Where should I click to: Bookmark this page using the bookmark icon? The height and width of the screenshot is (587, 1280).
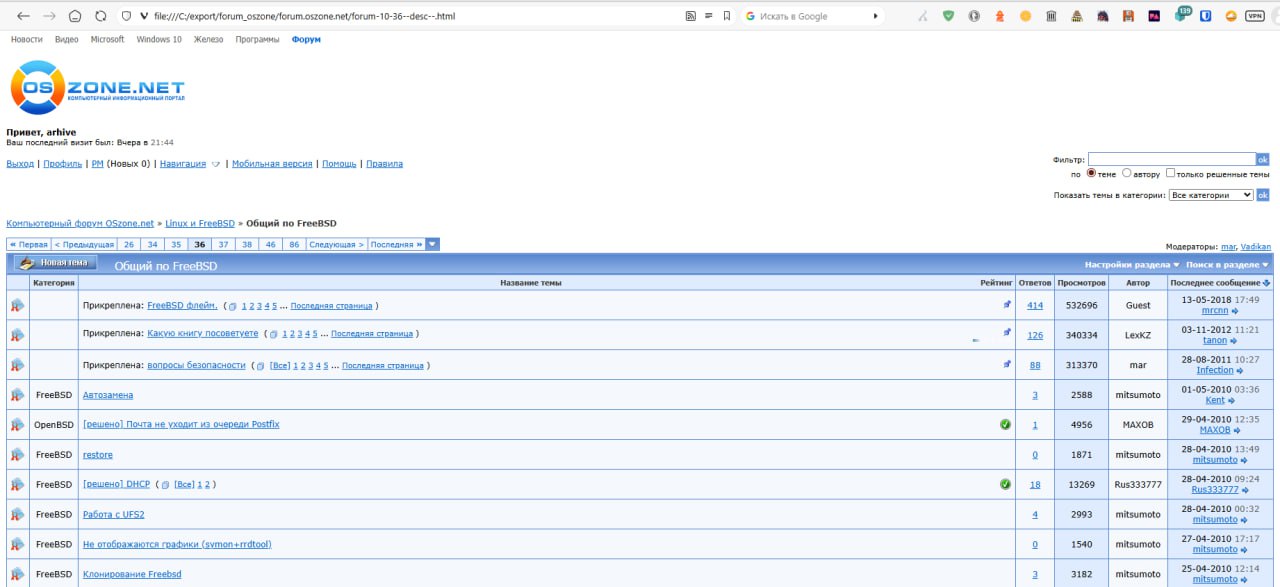click(x=726, y=16)
